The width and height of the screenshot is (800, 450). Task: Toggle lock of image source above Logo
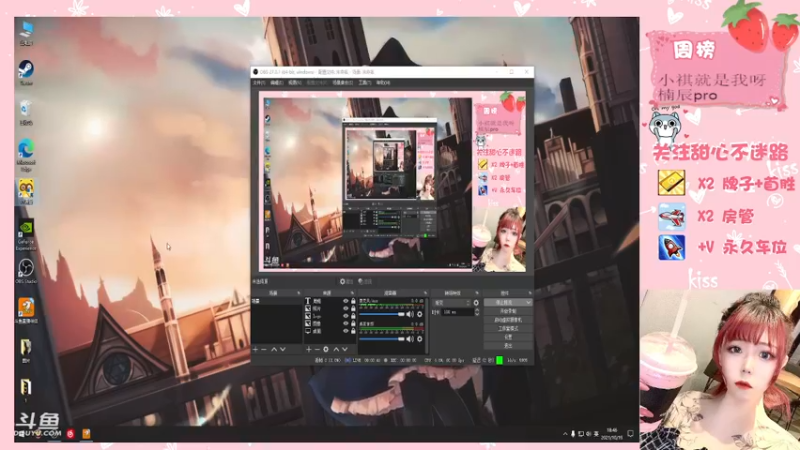coord(353,308)
